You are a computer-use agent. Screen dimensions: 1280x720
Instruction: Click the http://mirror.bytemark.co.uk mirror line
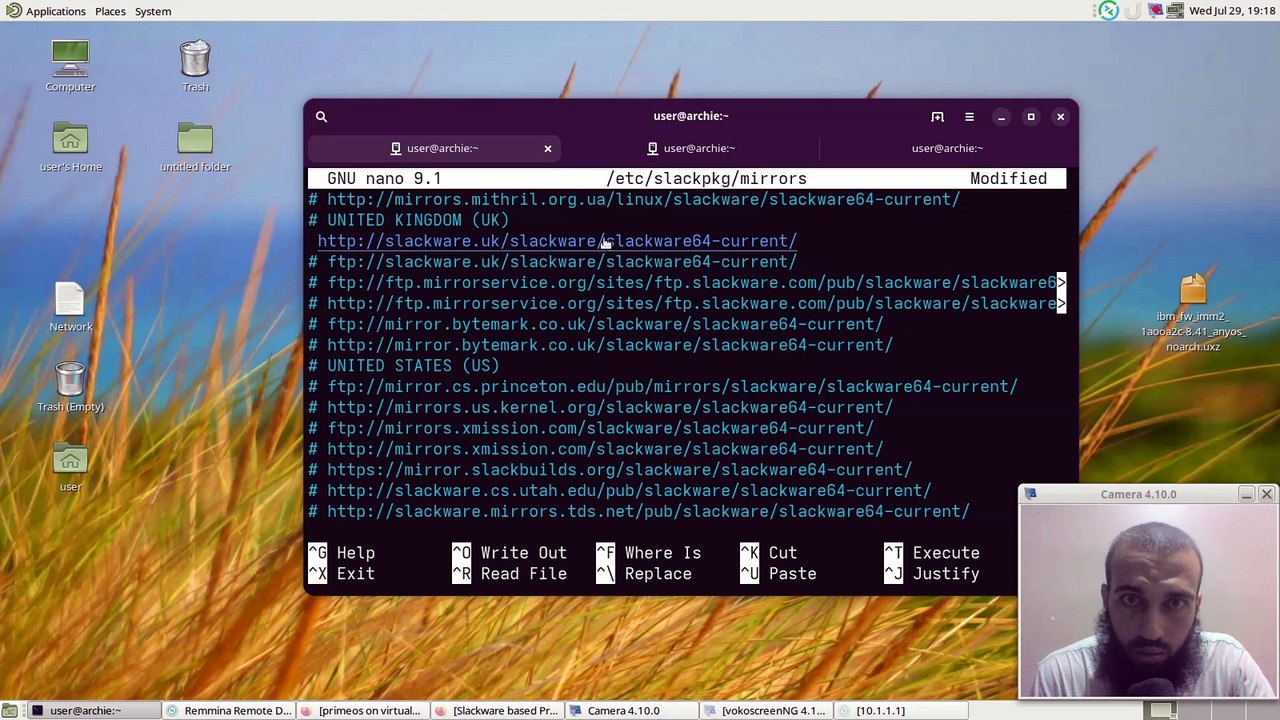coord(600,345)
